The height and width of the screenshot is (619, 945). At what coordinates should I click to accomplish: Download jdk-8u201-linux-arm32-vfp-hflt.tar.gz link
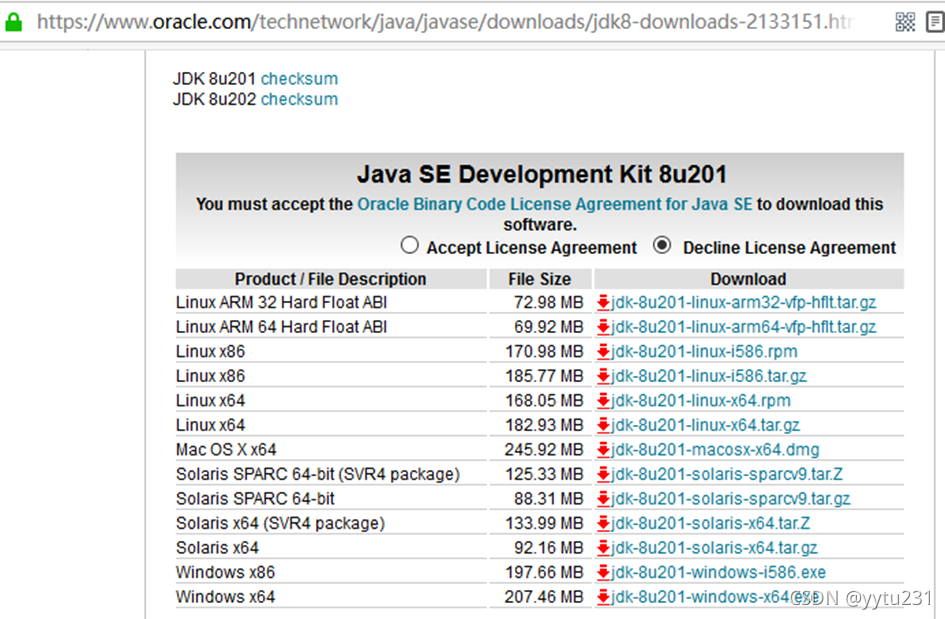(x=743, y=303)
